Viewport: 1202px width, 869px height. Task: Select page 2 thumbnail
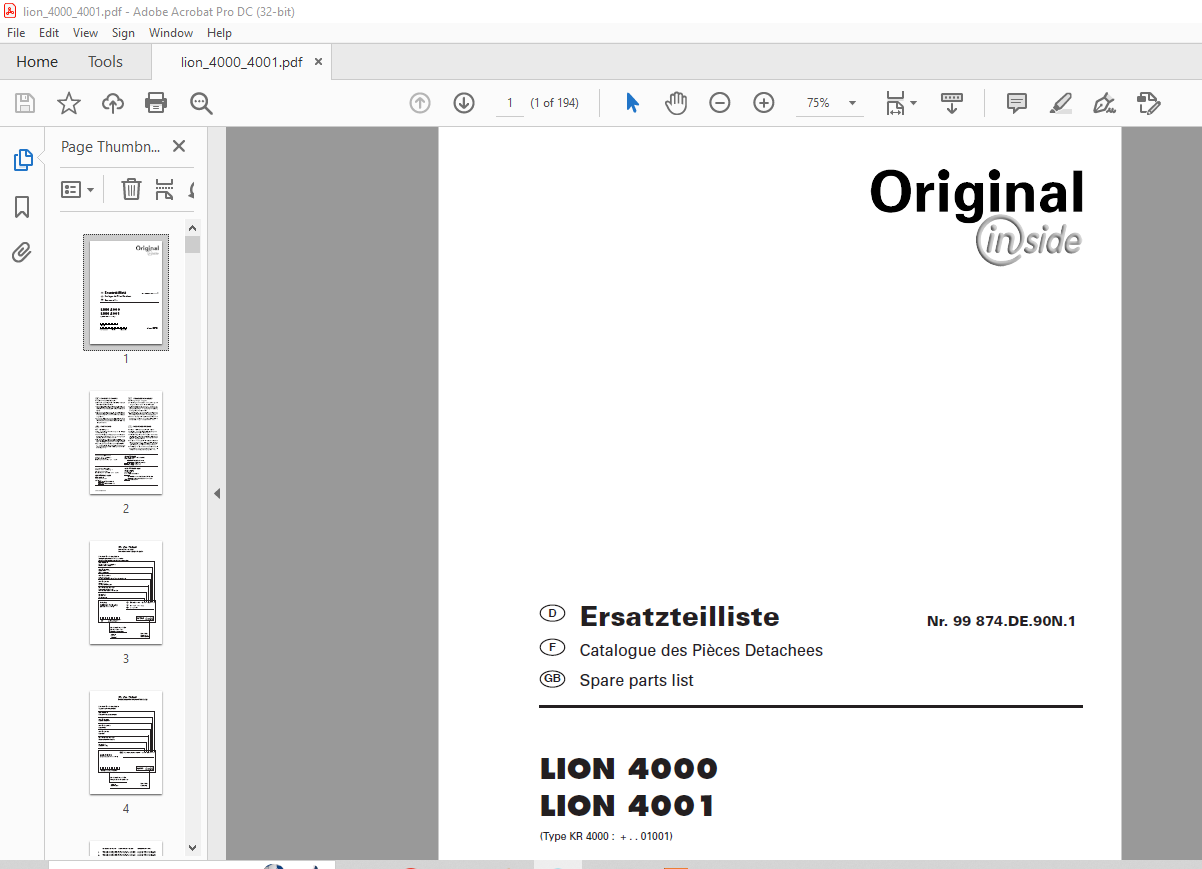126,443
